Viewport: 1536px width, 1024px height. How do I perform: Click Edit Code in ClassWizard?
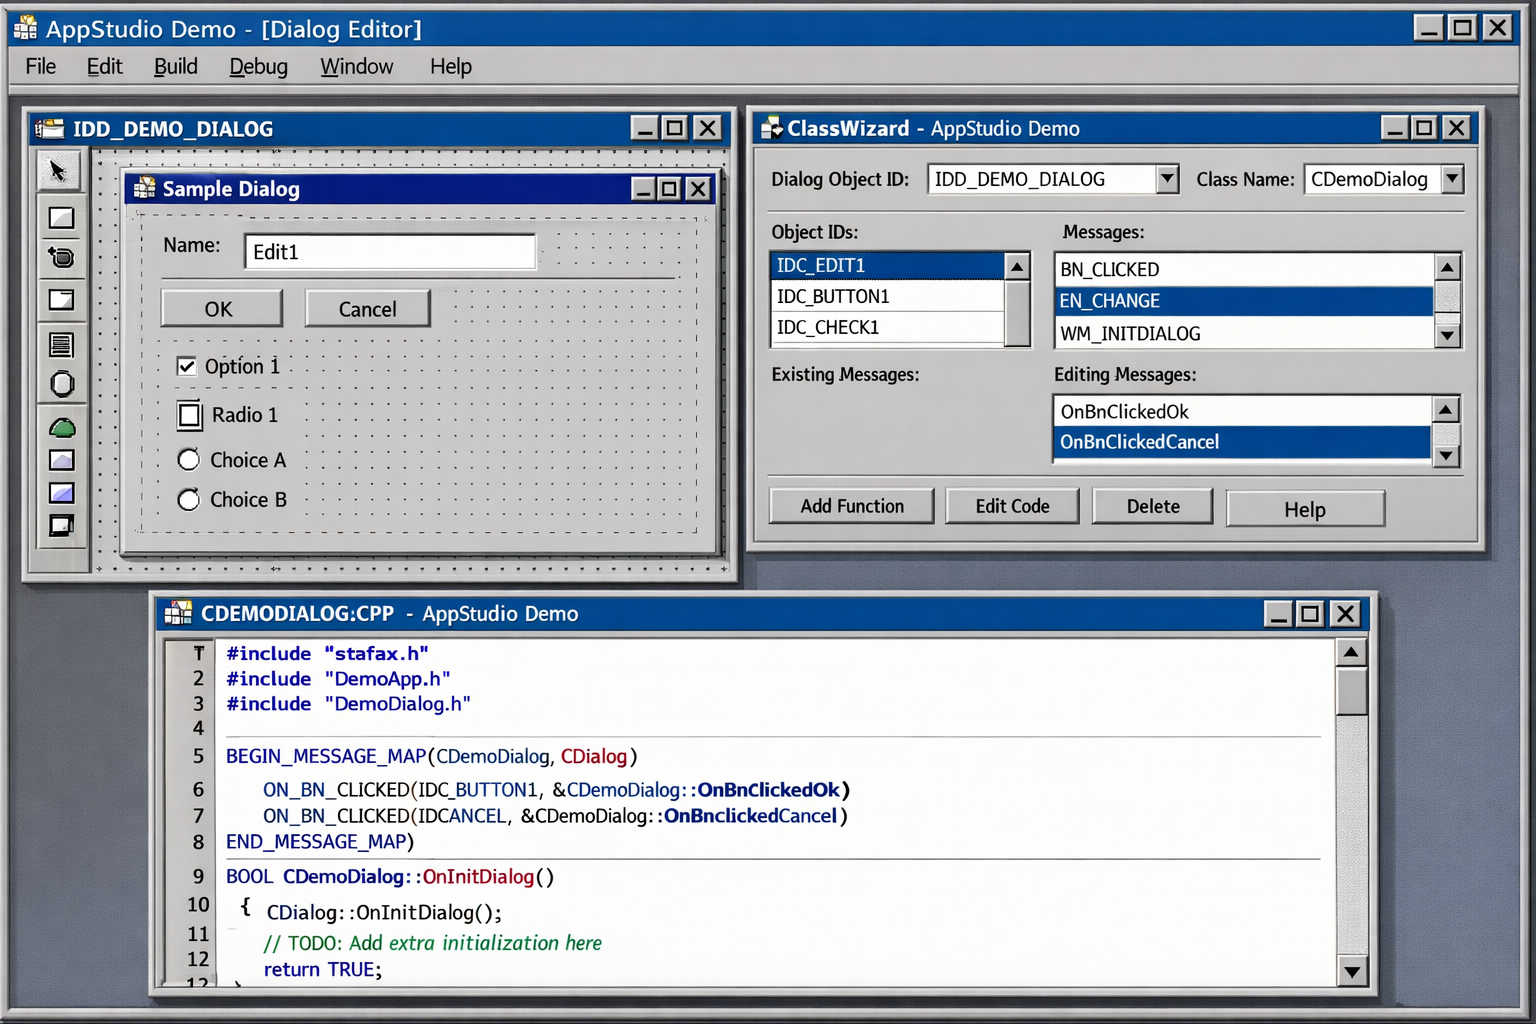(x=1011, y=506)
